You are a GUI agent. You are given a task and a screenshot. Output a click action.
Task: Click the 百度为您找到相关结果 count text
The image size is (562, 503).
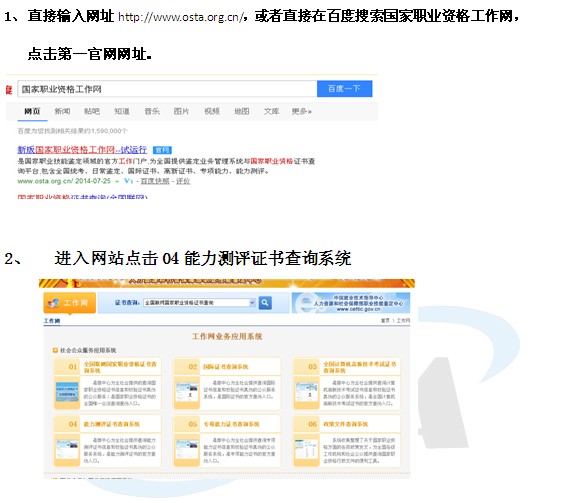click(72, 131)
